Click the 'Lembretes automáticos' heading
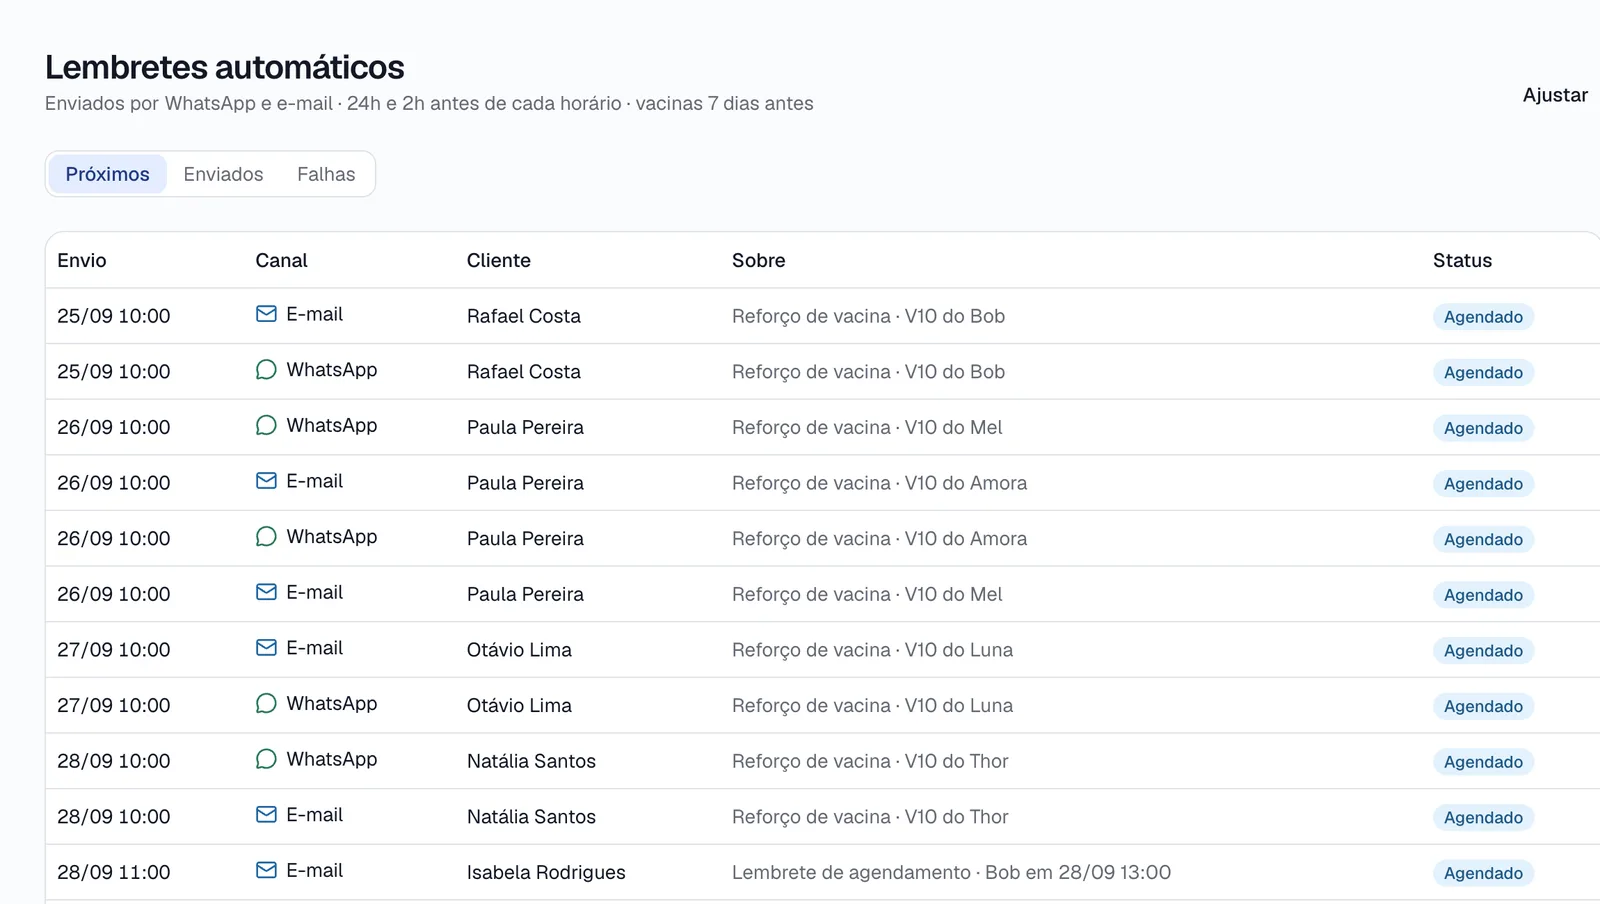This screenshot has height=904, width=1600. 225,67
